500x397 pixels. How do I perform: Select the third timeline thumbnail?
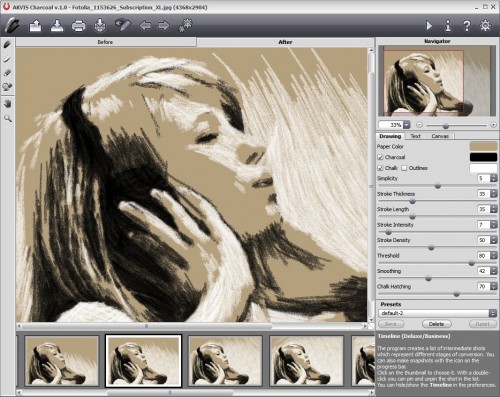[225, 361]
